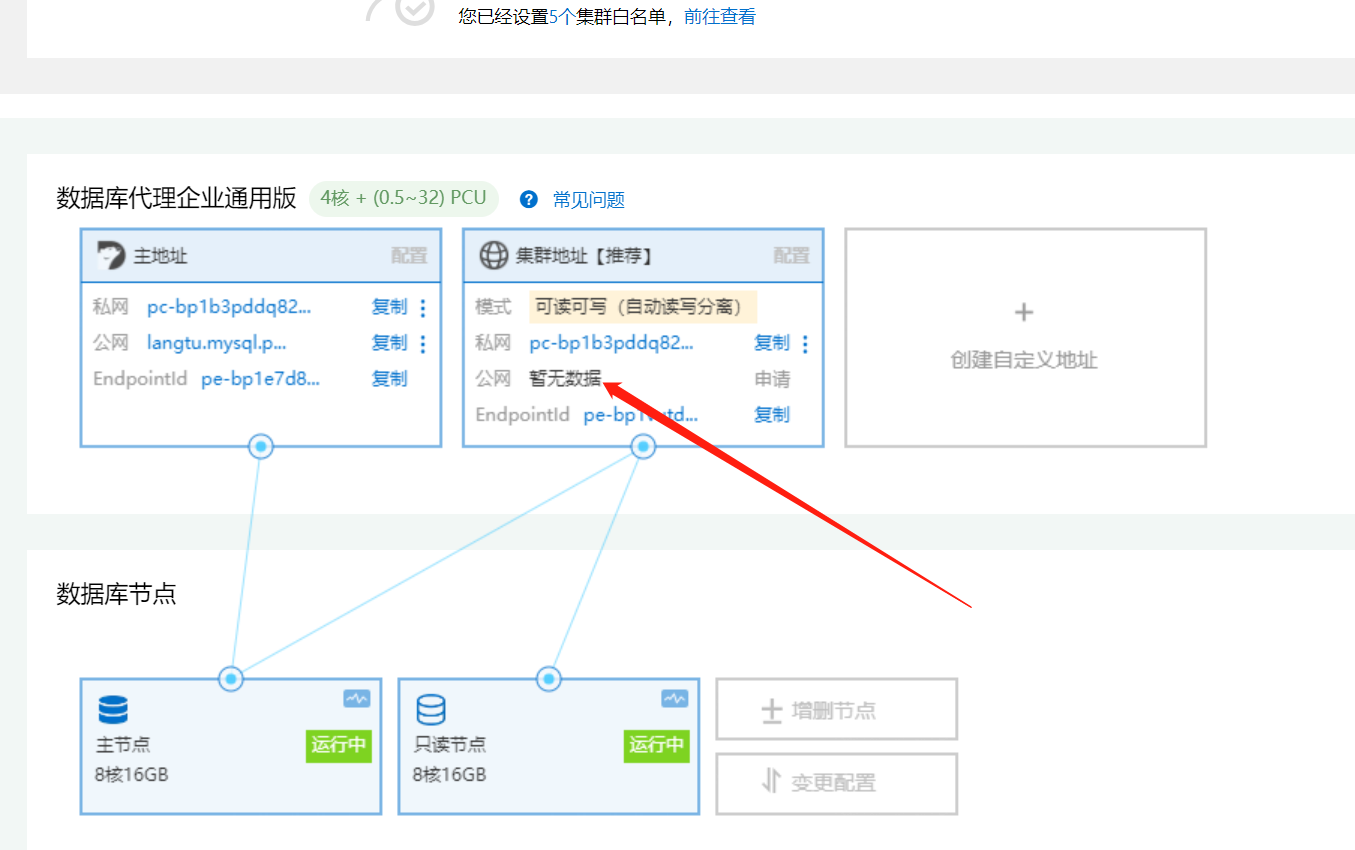
Task: Click the 主节点 database icon
Action: pos(113,710)
